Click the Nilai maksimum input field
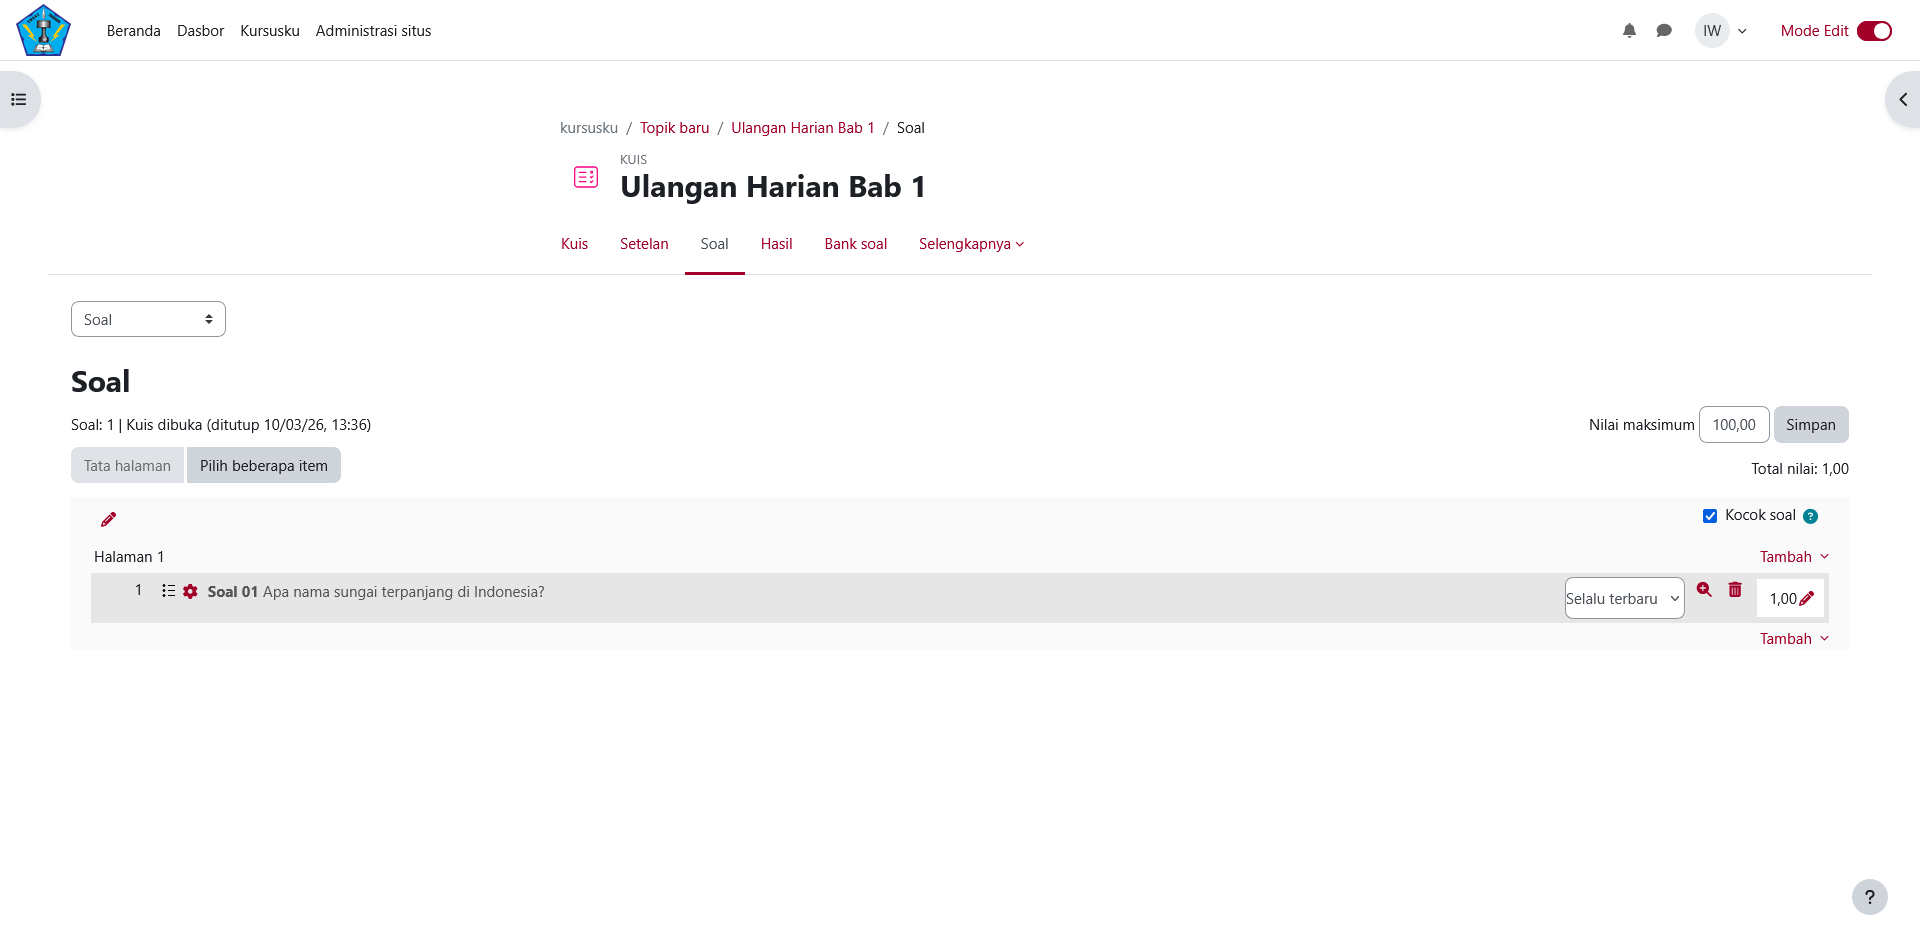The width and height of the screenshot is (1920, 947). pos(1733,425)
